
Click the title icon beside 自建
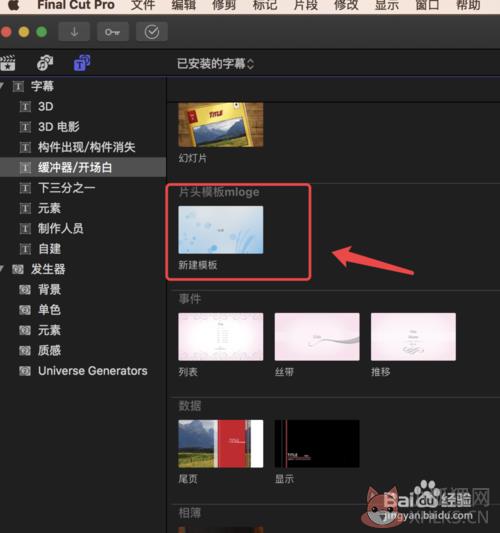click(x=25, y=249)
